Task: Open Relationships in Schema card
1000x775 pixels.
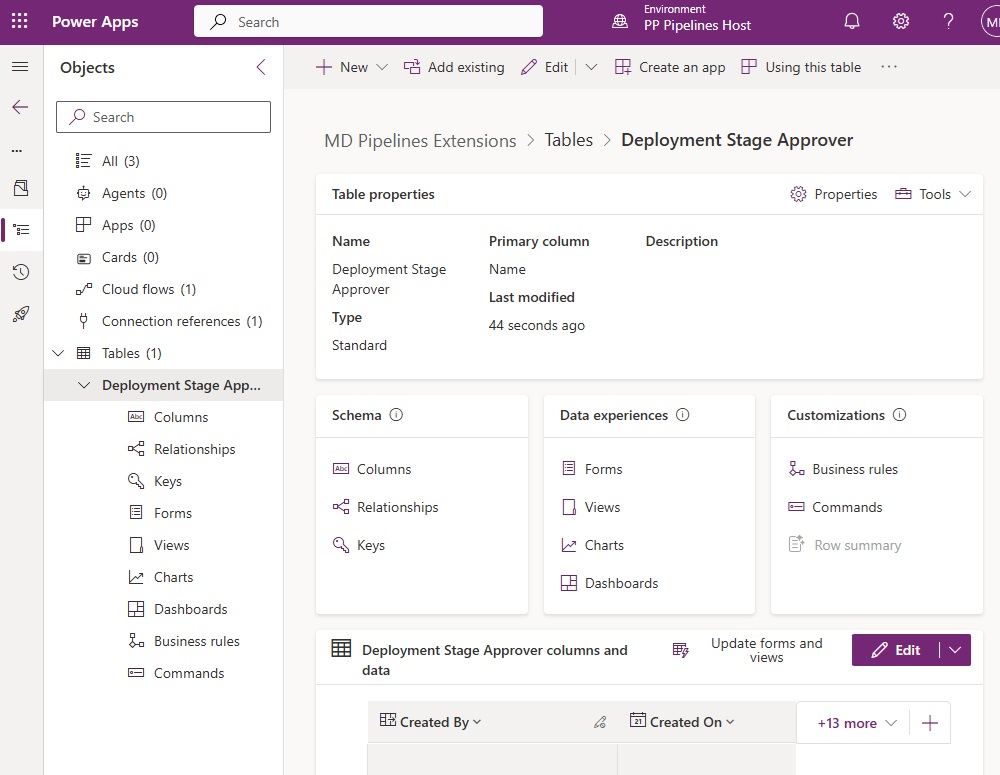Action: pyautogui.click(x=385, y=507)
